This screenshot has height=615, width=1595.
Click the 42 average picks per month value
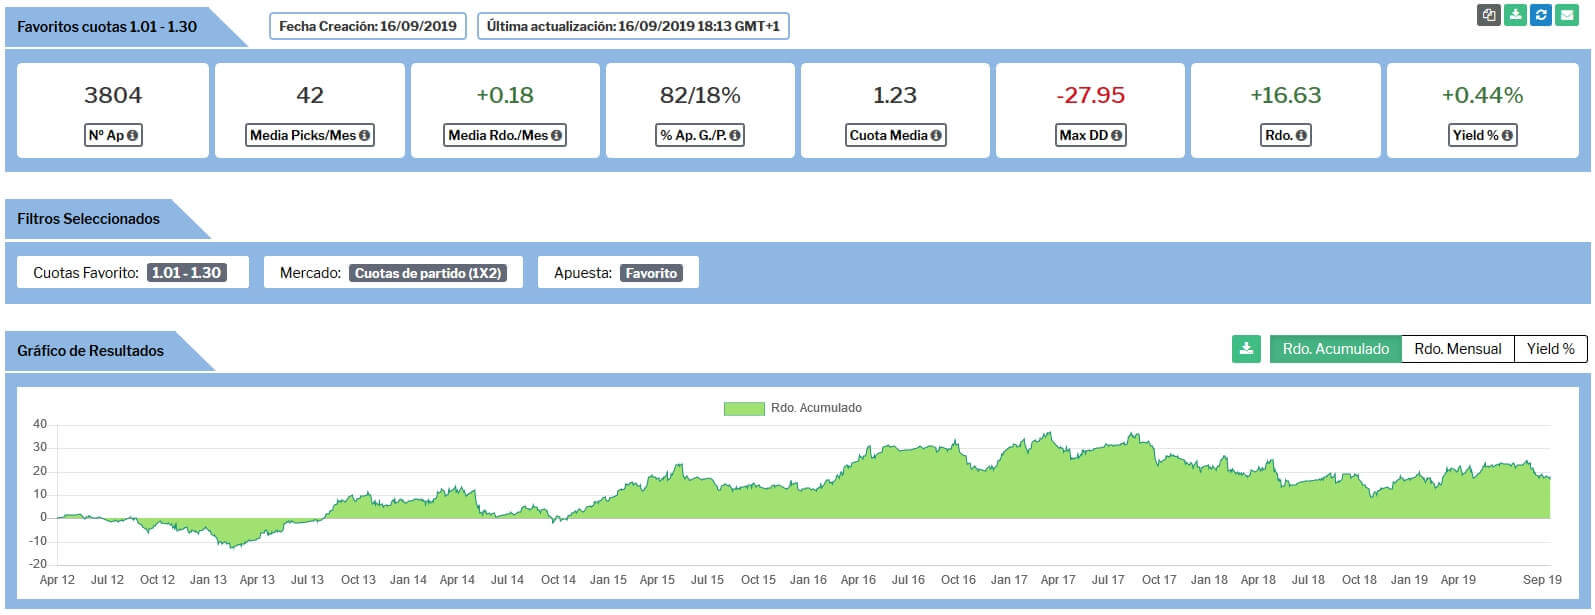310,95
